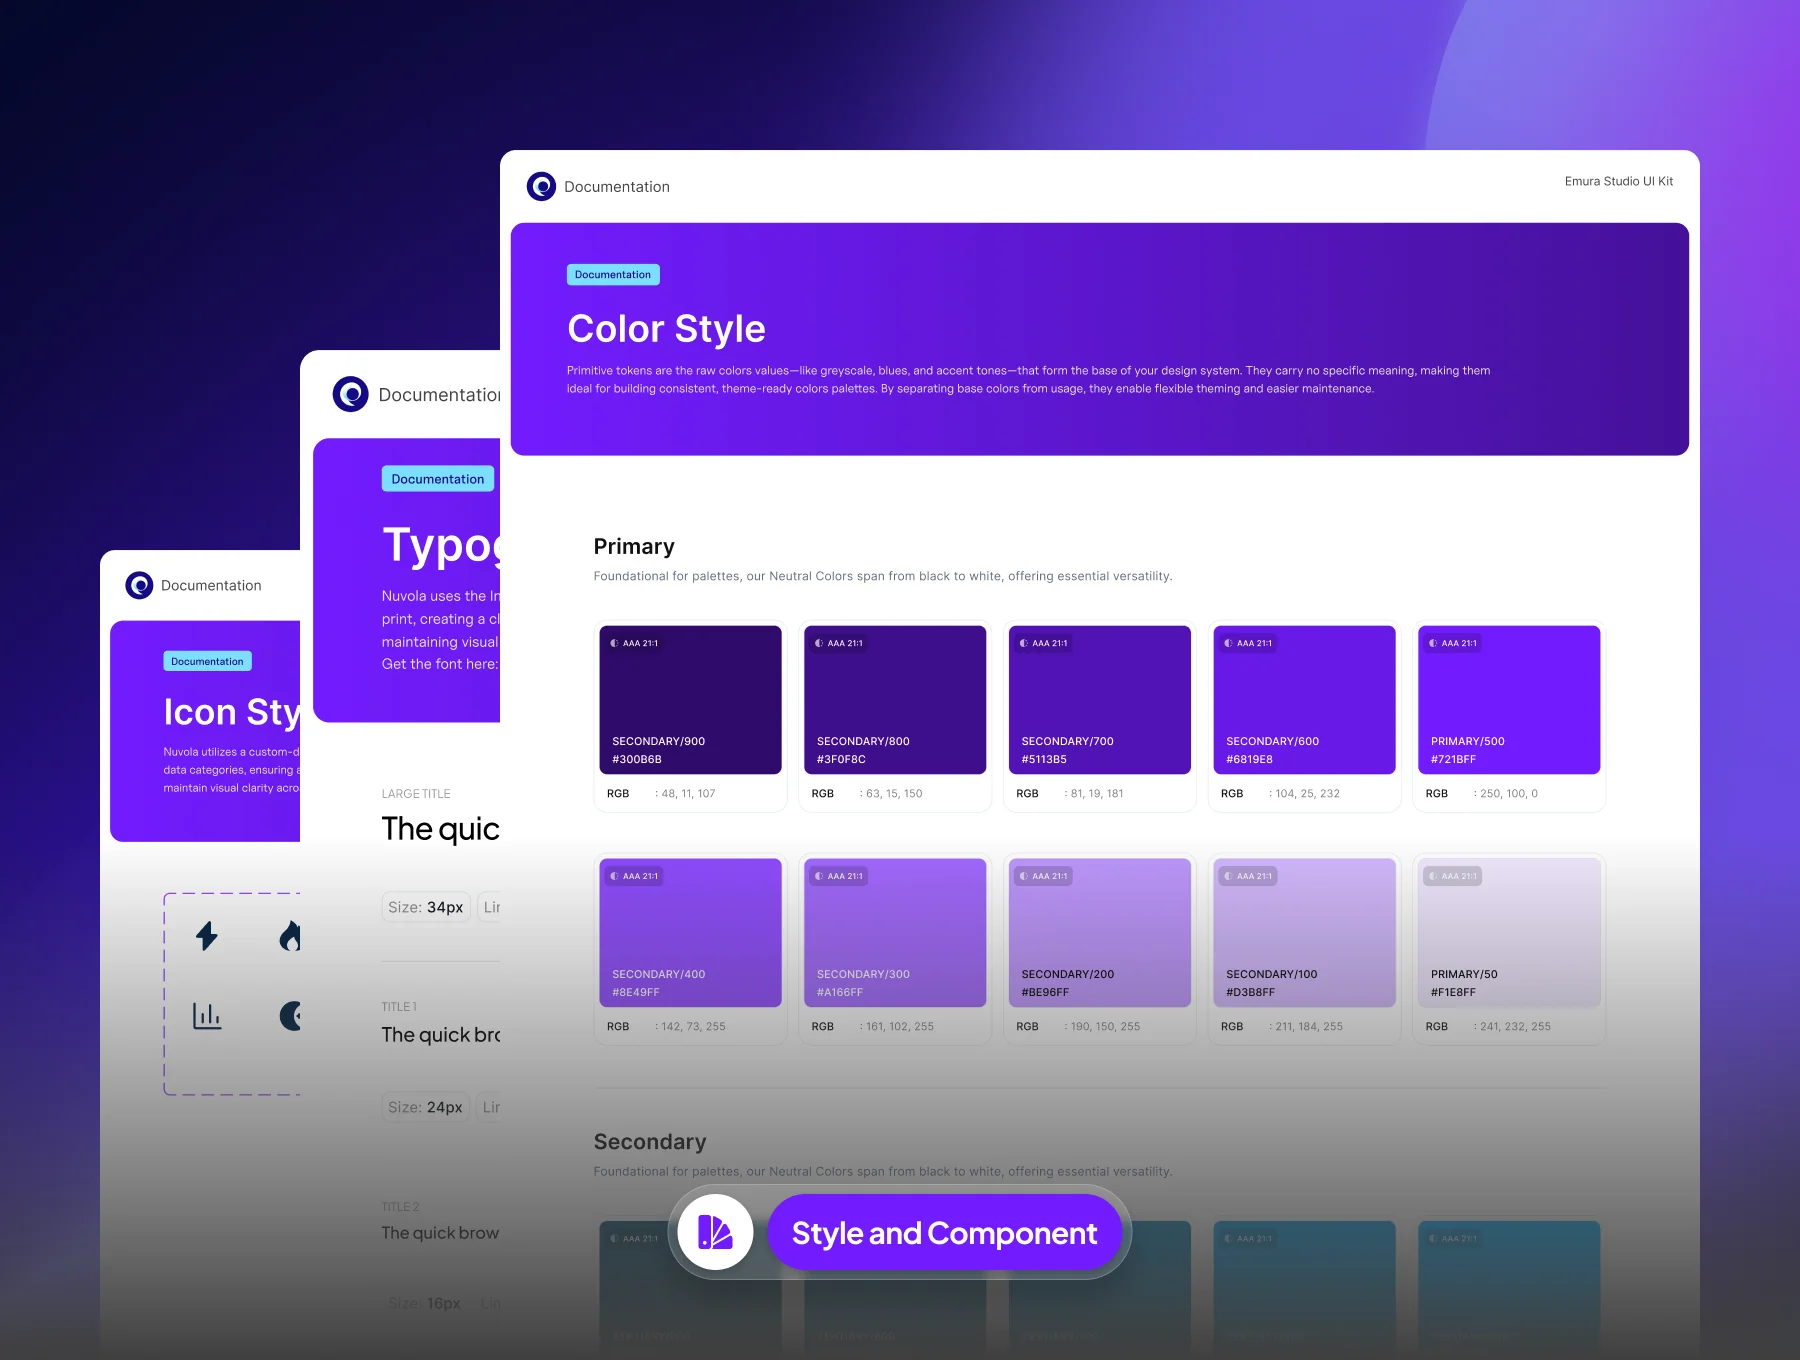The image size is (1800, 1360).
Task: Click the TITLE 1 label on Typography page
Action: (x=399, y=1007)
